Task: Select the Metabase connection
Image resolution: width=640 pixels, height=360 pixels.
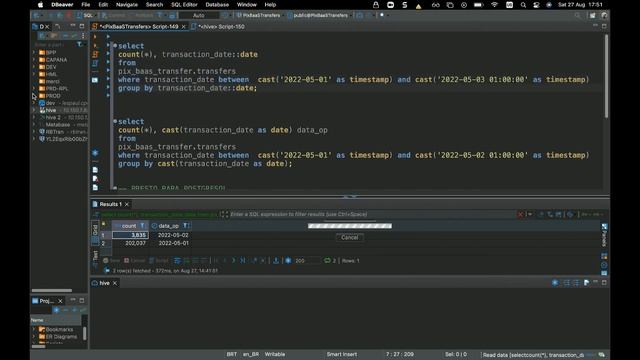Action: pyautogui.click(x=58, y=124)
